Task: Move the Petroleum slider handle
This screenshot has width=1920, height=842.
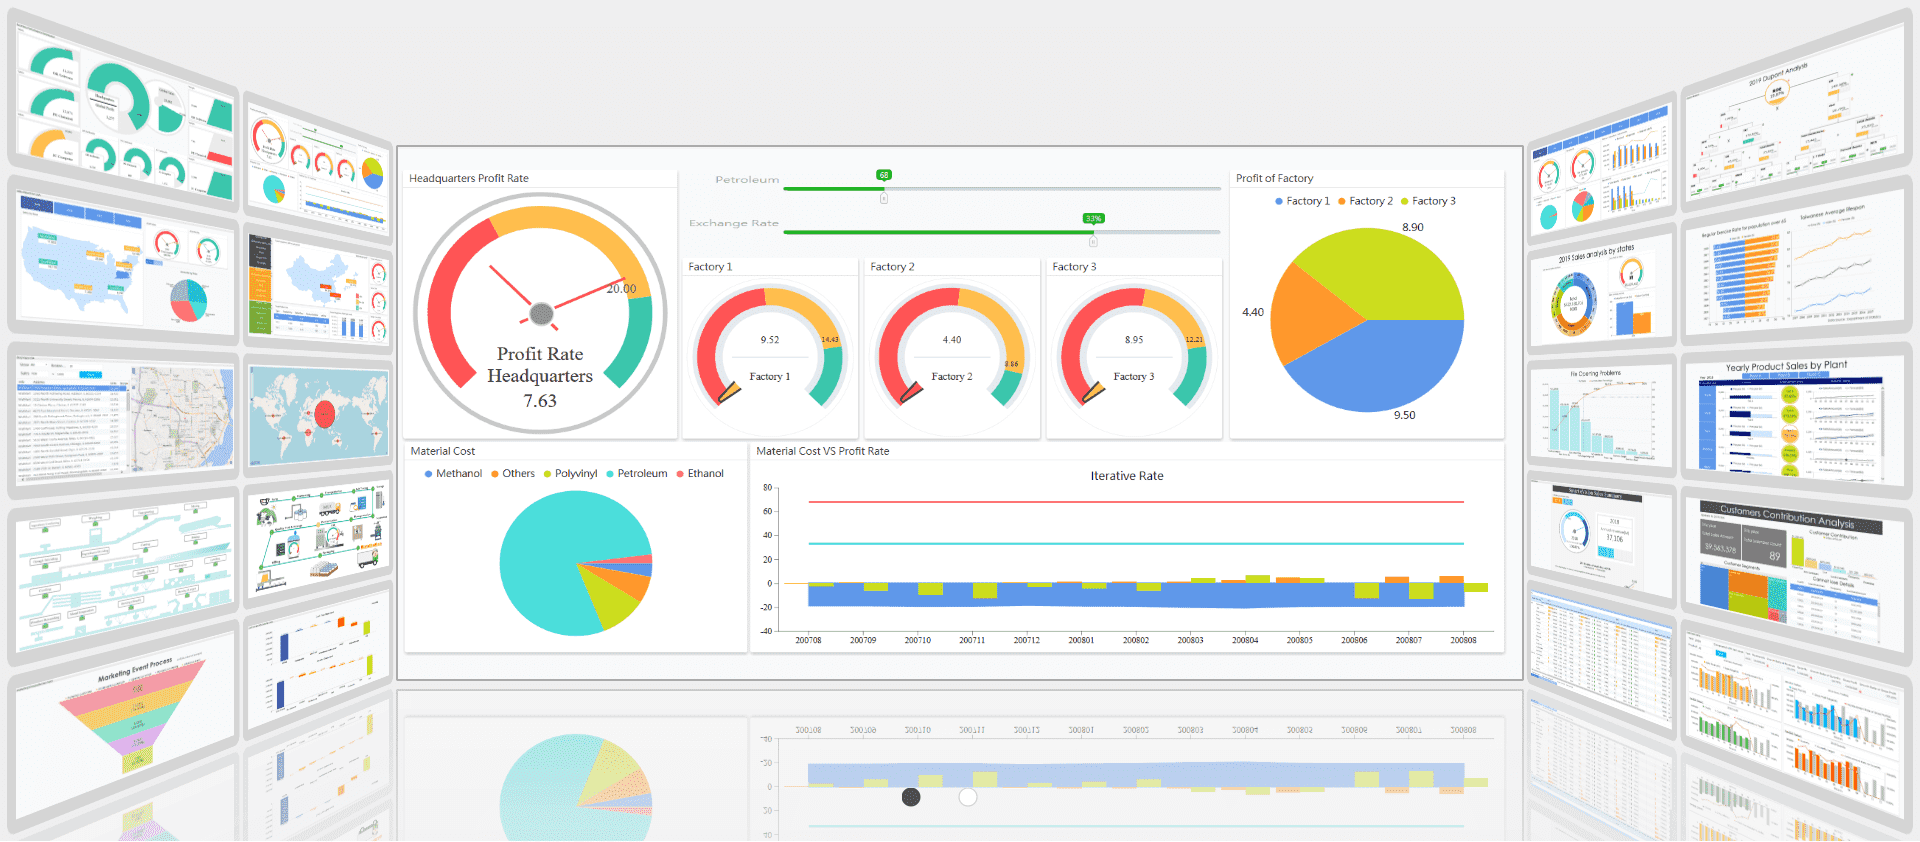Action: click(x=884, y=198)
